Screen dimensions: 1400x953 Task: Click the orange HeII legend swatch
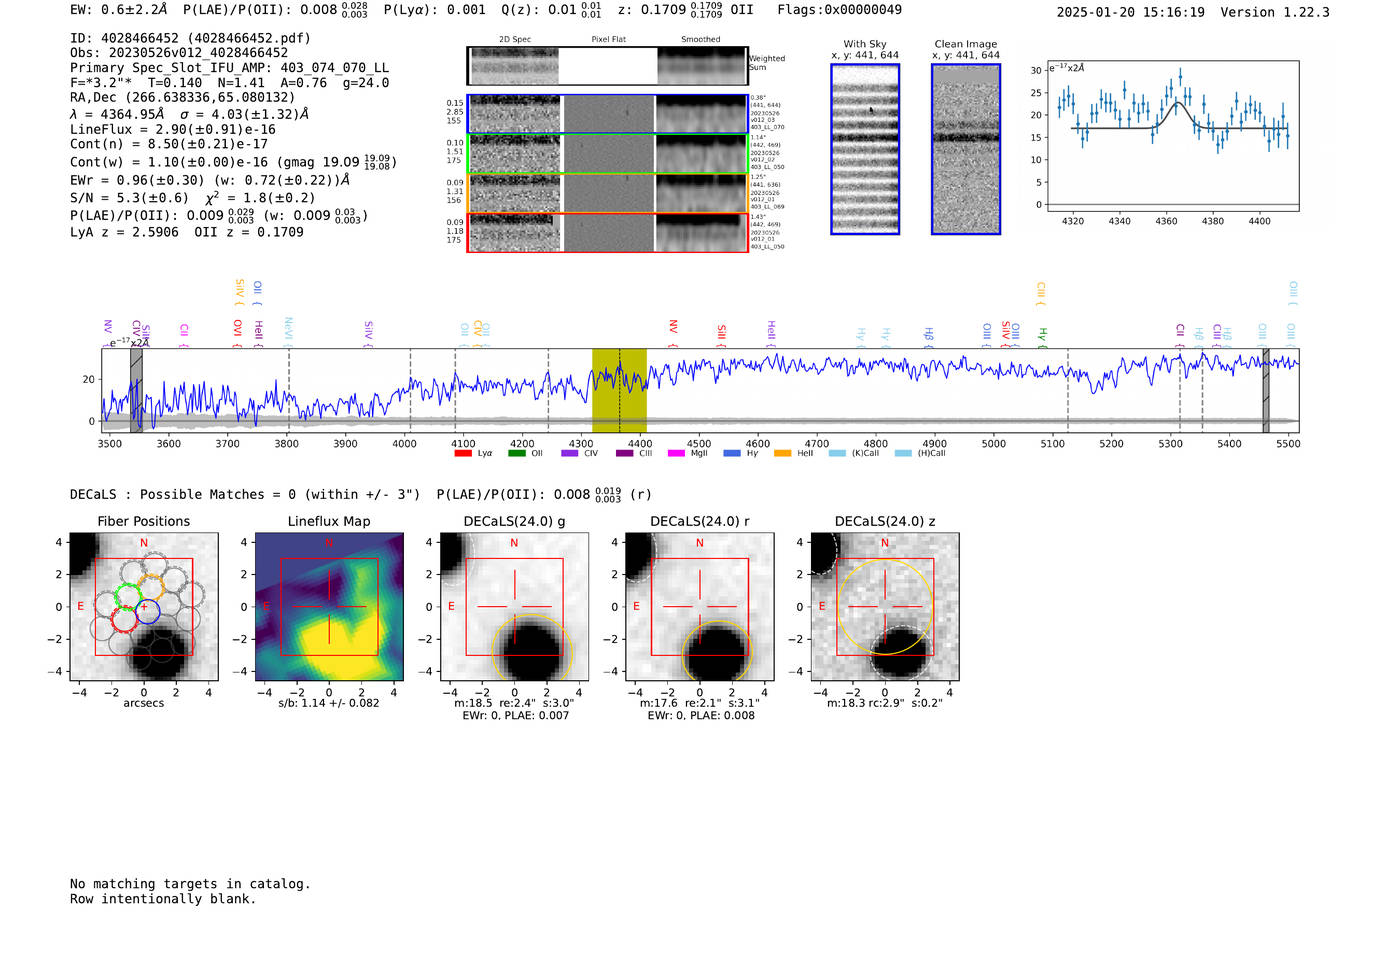coord(783,454)
